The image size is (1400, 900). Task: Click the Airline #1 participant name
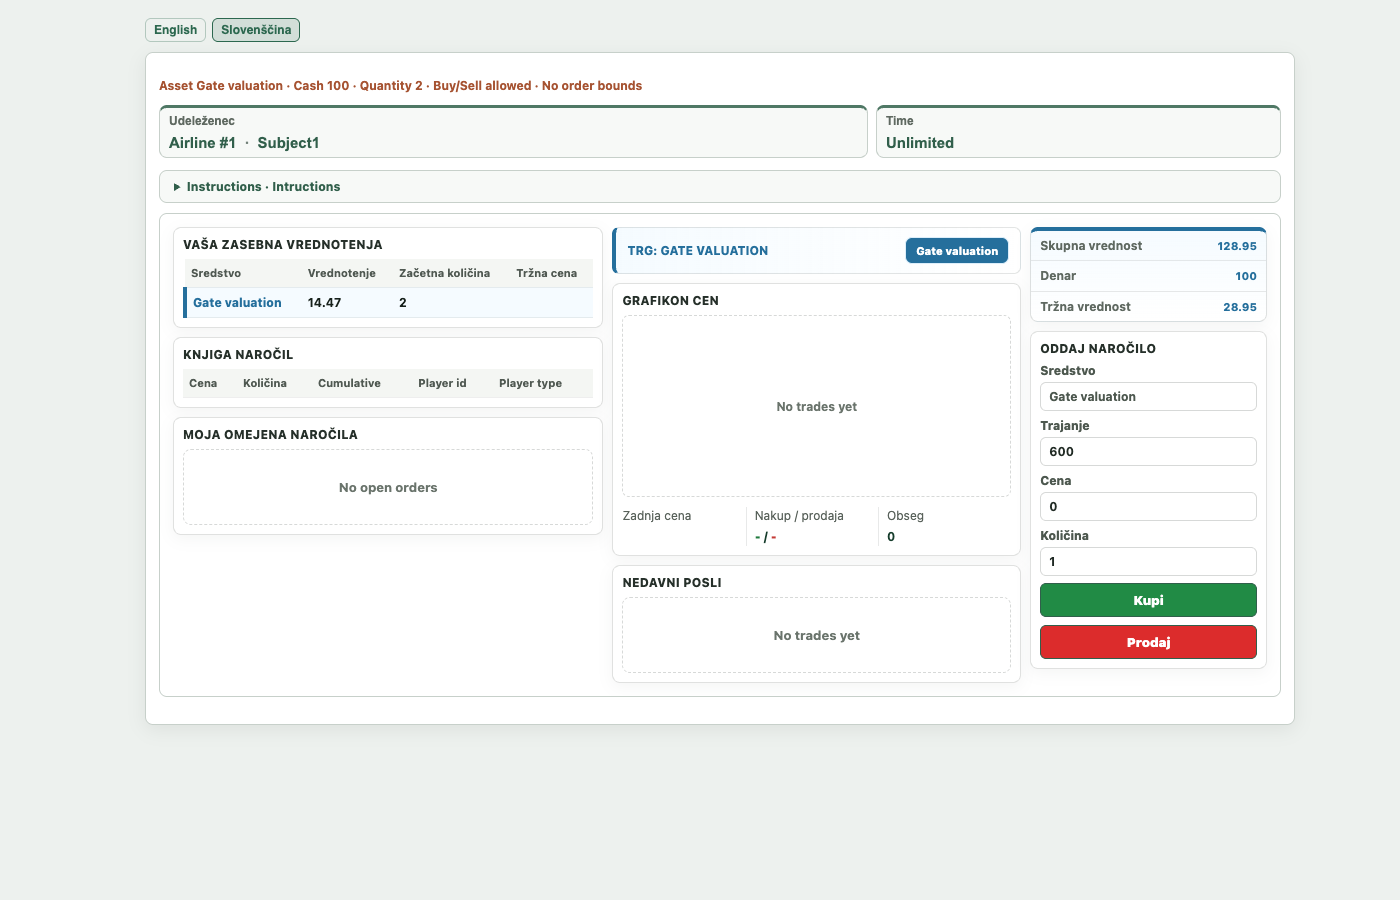(x=202, y=143)
